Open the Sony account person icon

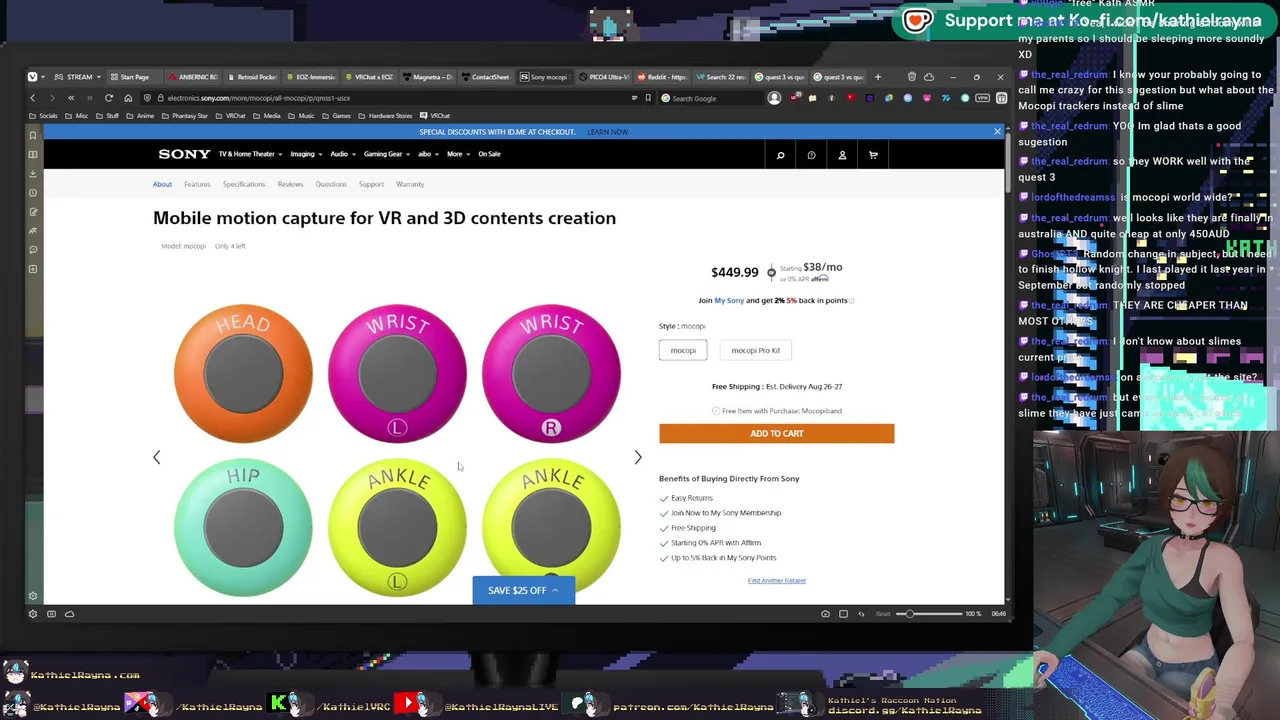[842, 155]
